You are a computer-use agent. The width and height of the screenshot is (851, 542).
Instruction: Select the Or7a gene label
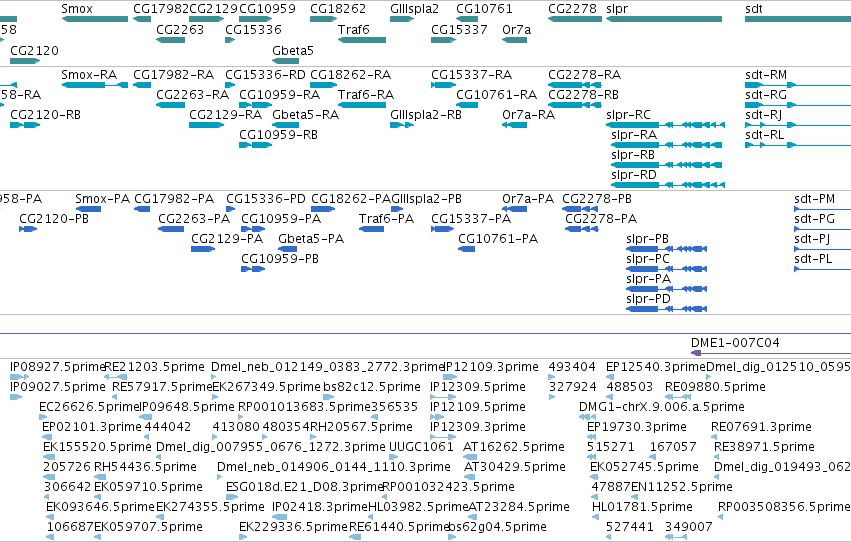pos(517,29)
